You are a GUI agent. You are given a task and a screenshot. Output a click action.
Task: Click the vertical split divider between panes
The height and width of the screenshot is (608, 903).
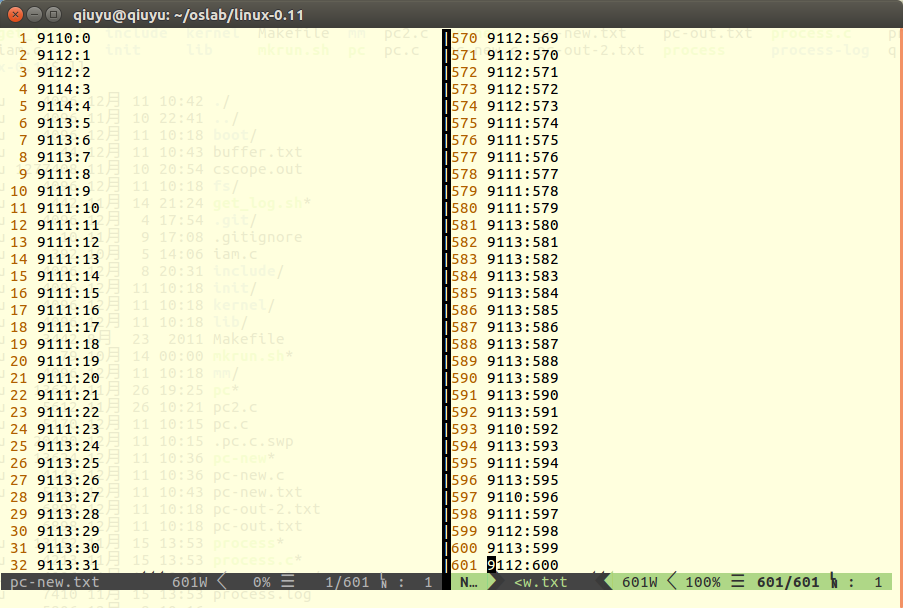coord(444,300)
